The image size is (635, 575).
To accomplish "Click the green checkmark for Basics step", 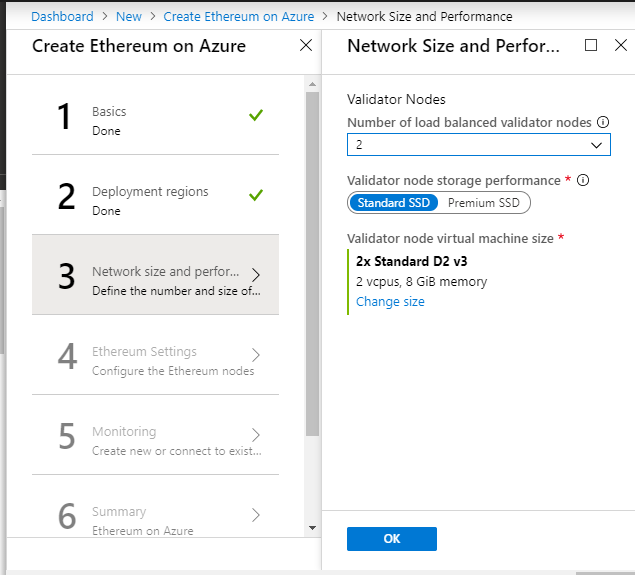I will click(x=256, y=115).
